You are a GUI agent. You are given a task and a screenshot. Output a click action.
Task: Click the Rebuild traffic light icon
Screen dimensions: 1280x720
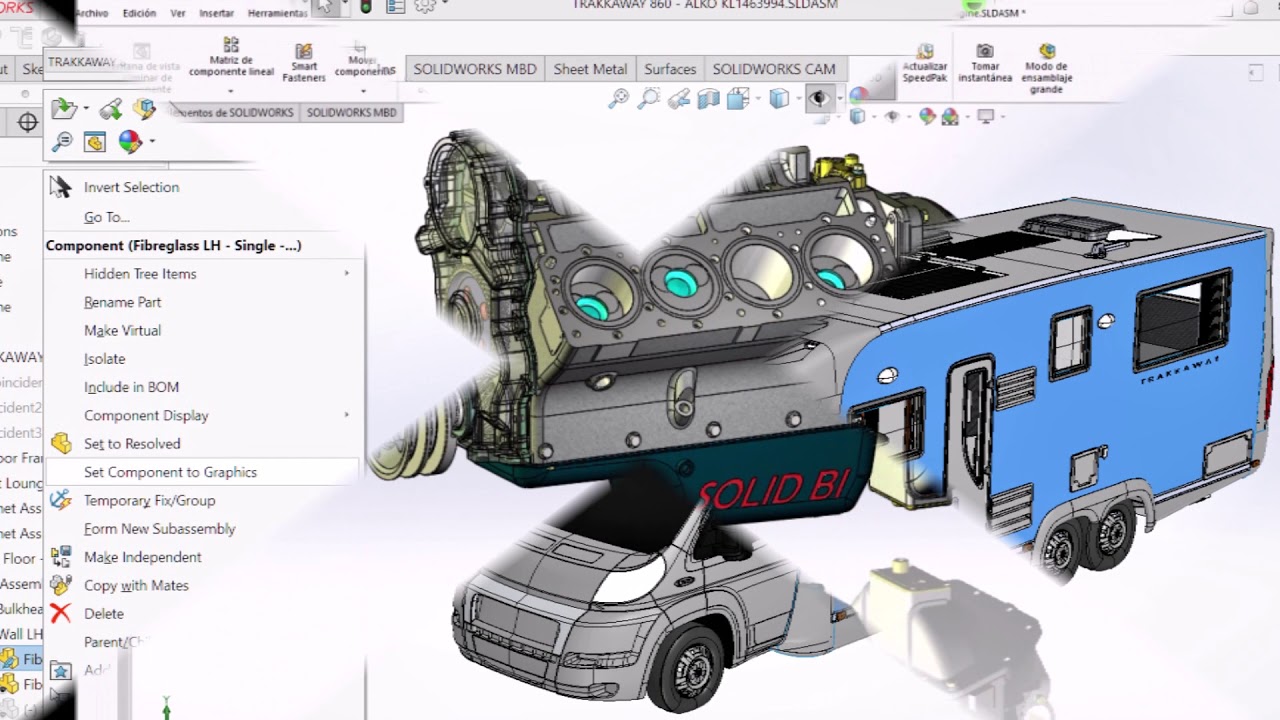[x=366, y=7]
